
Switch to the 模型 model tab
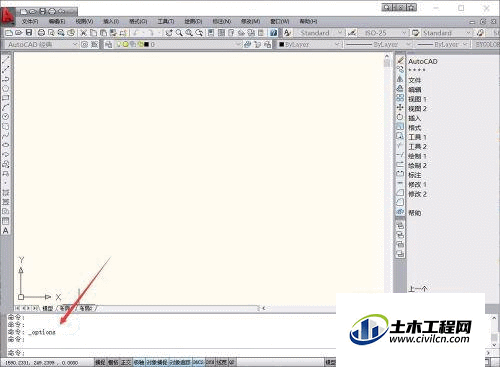(x=47, y=308)
